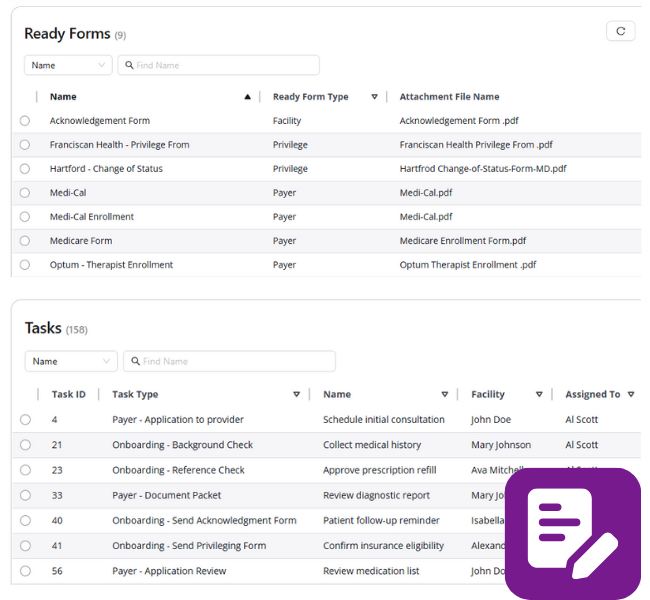Click the Task Type column filter icon

[x=296, y=394]
